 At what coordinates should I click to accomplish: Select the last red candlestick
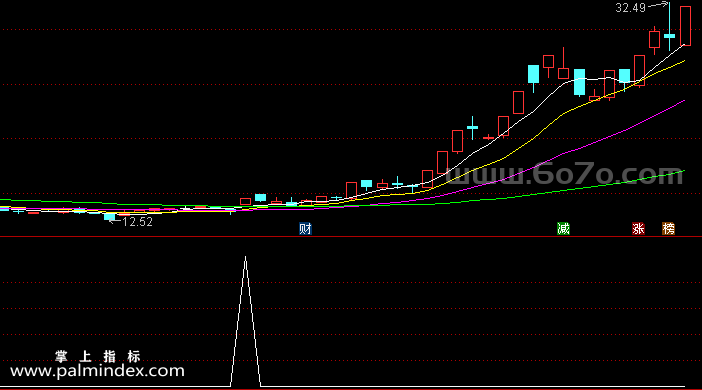point(685,26)
